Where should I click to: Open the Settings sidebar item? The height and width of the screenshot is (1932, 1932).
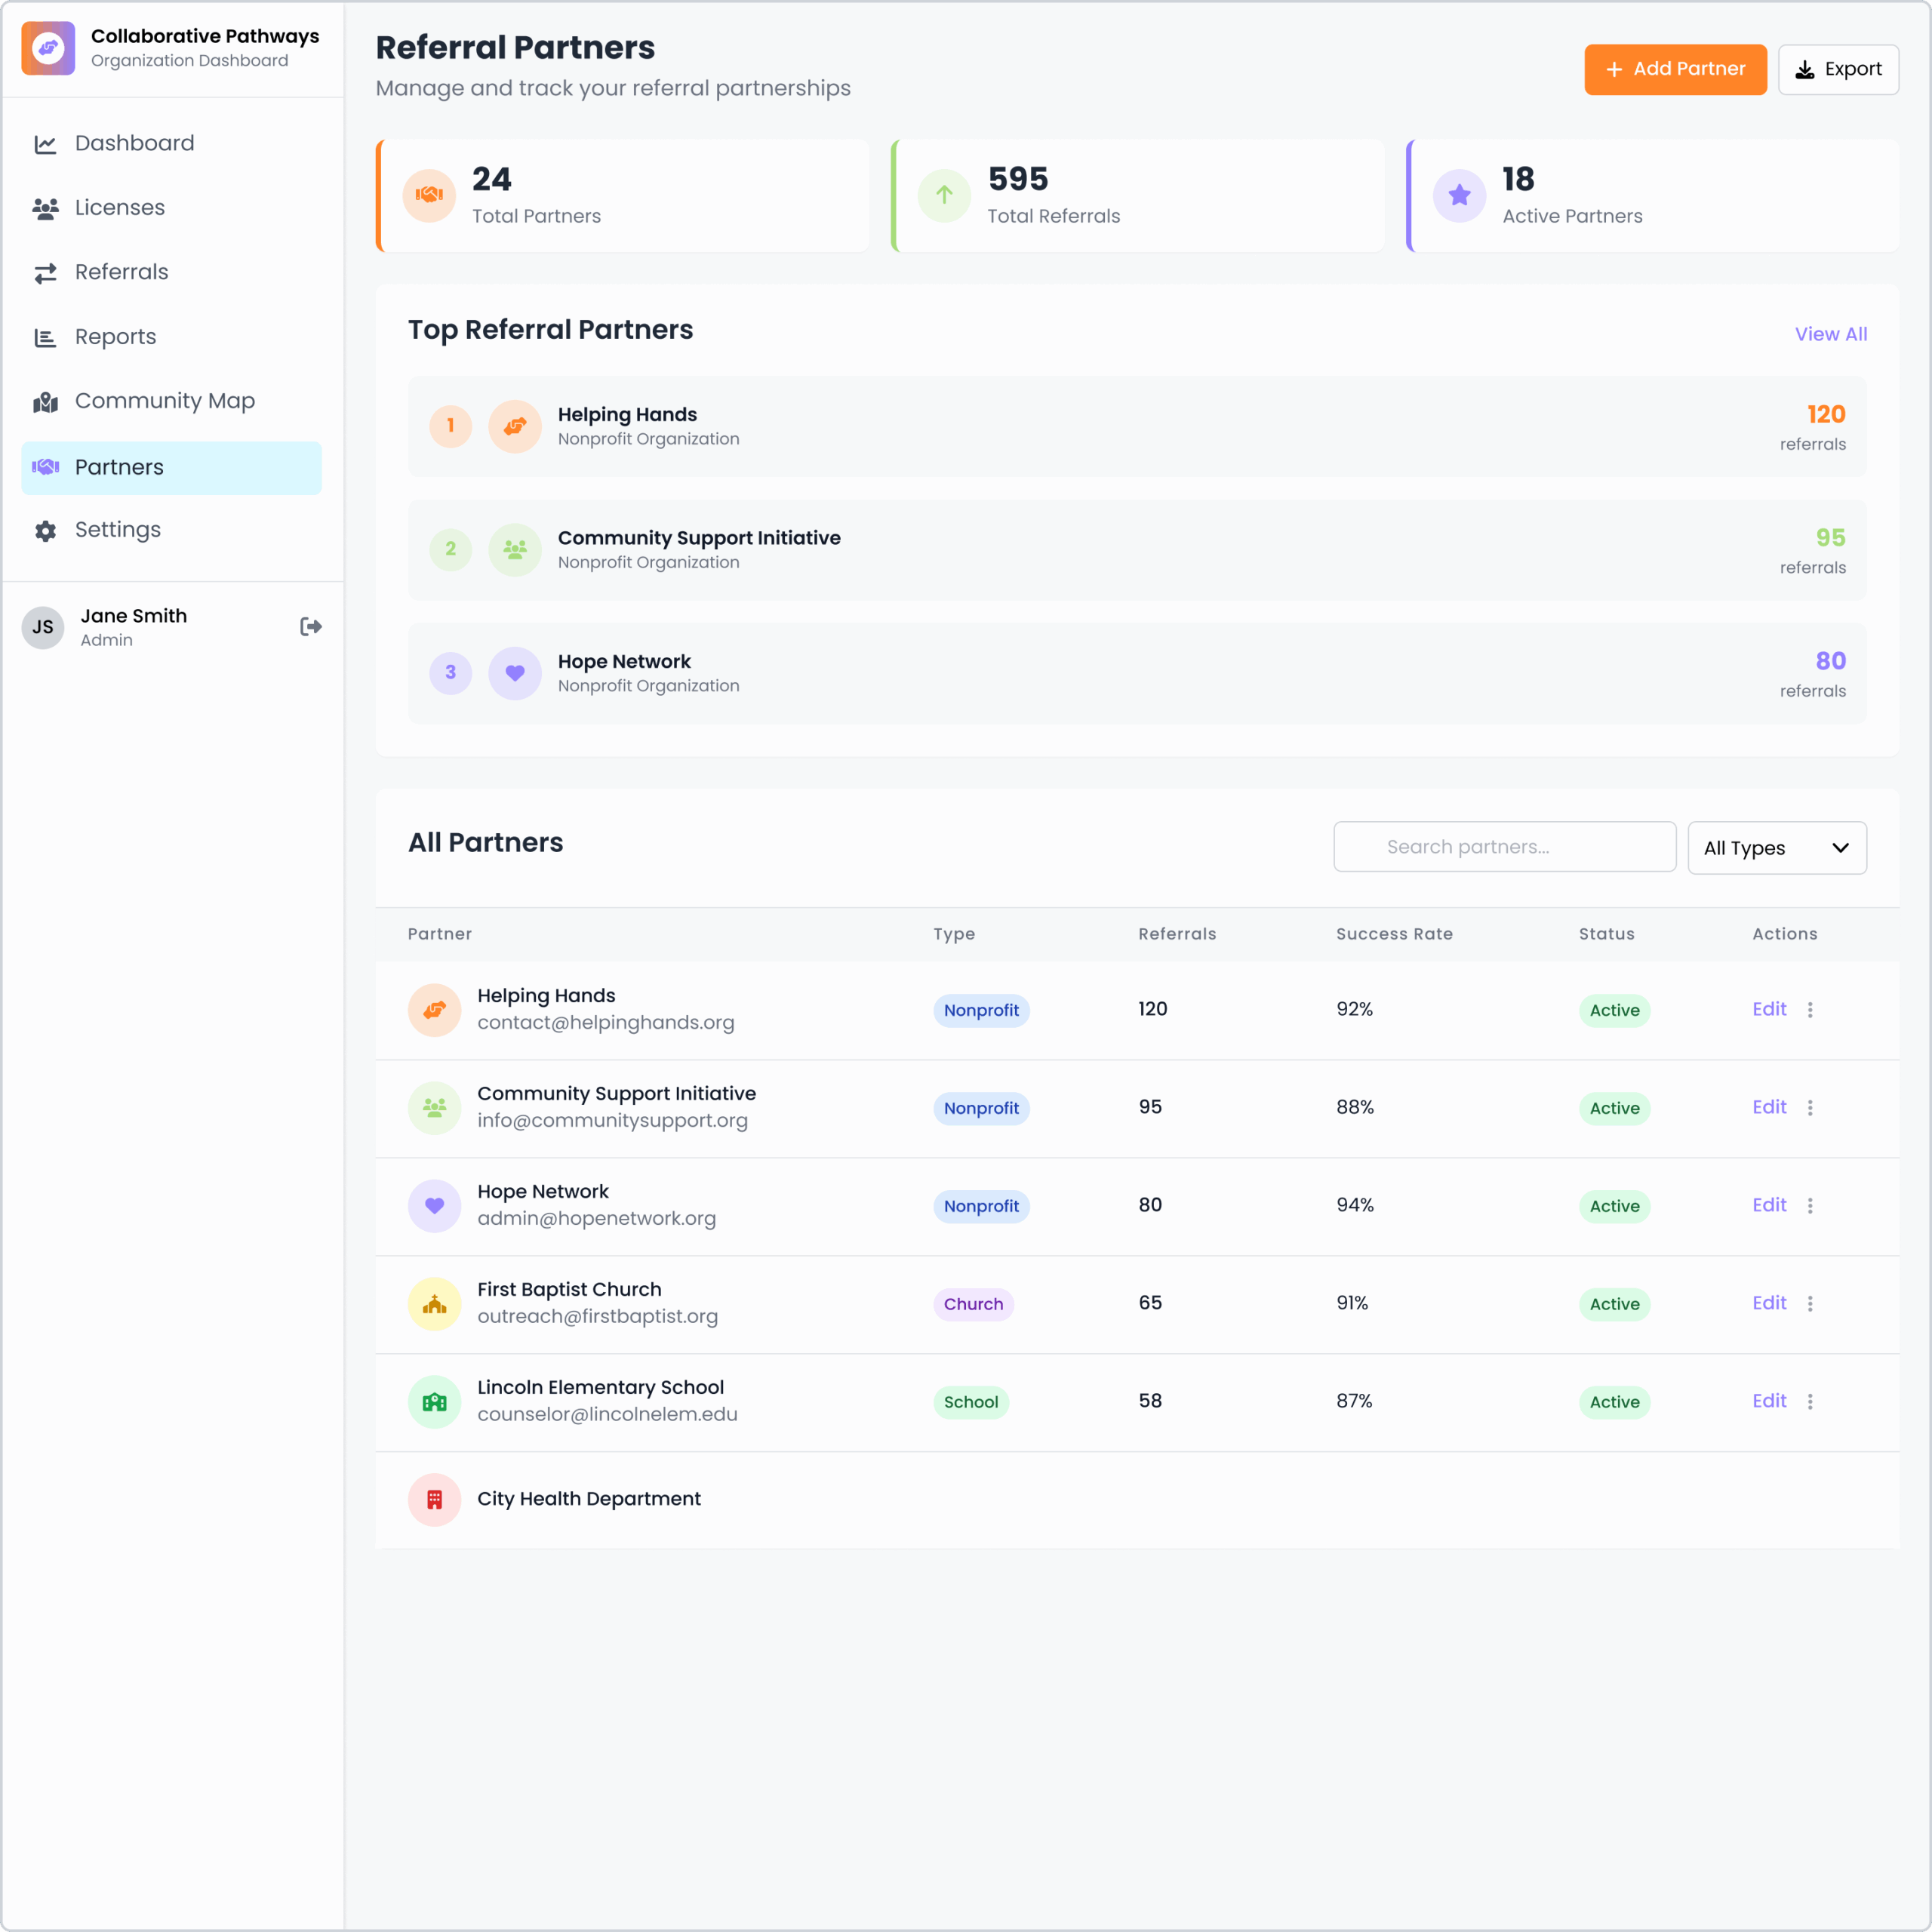pos(117,530)
